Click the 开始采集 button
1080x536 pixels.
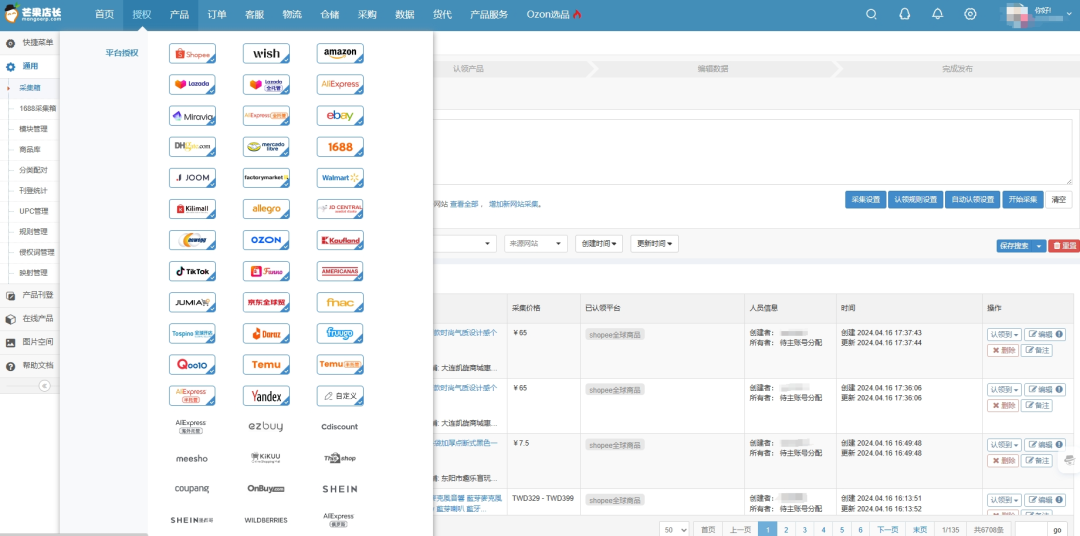click(1024, 199)
